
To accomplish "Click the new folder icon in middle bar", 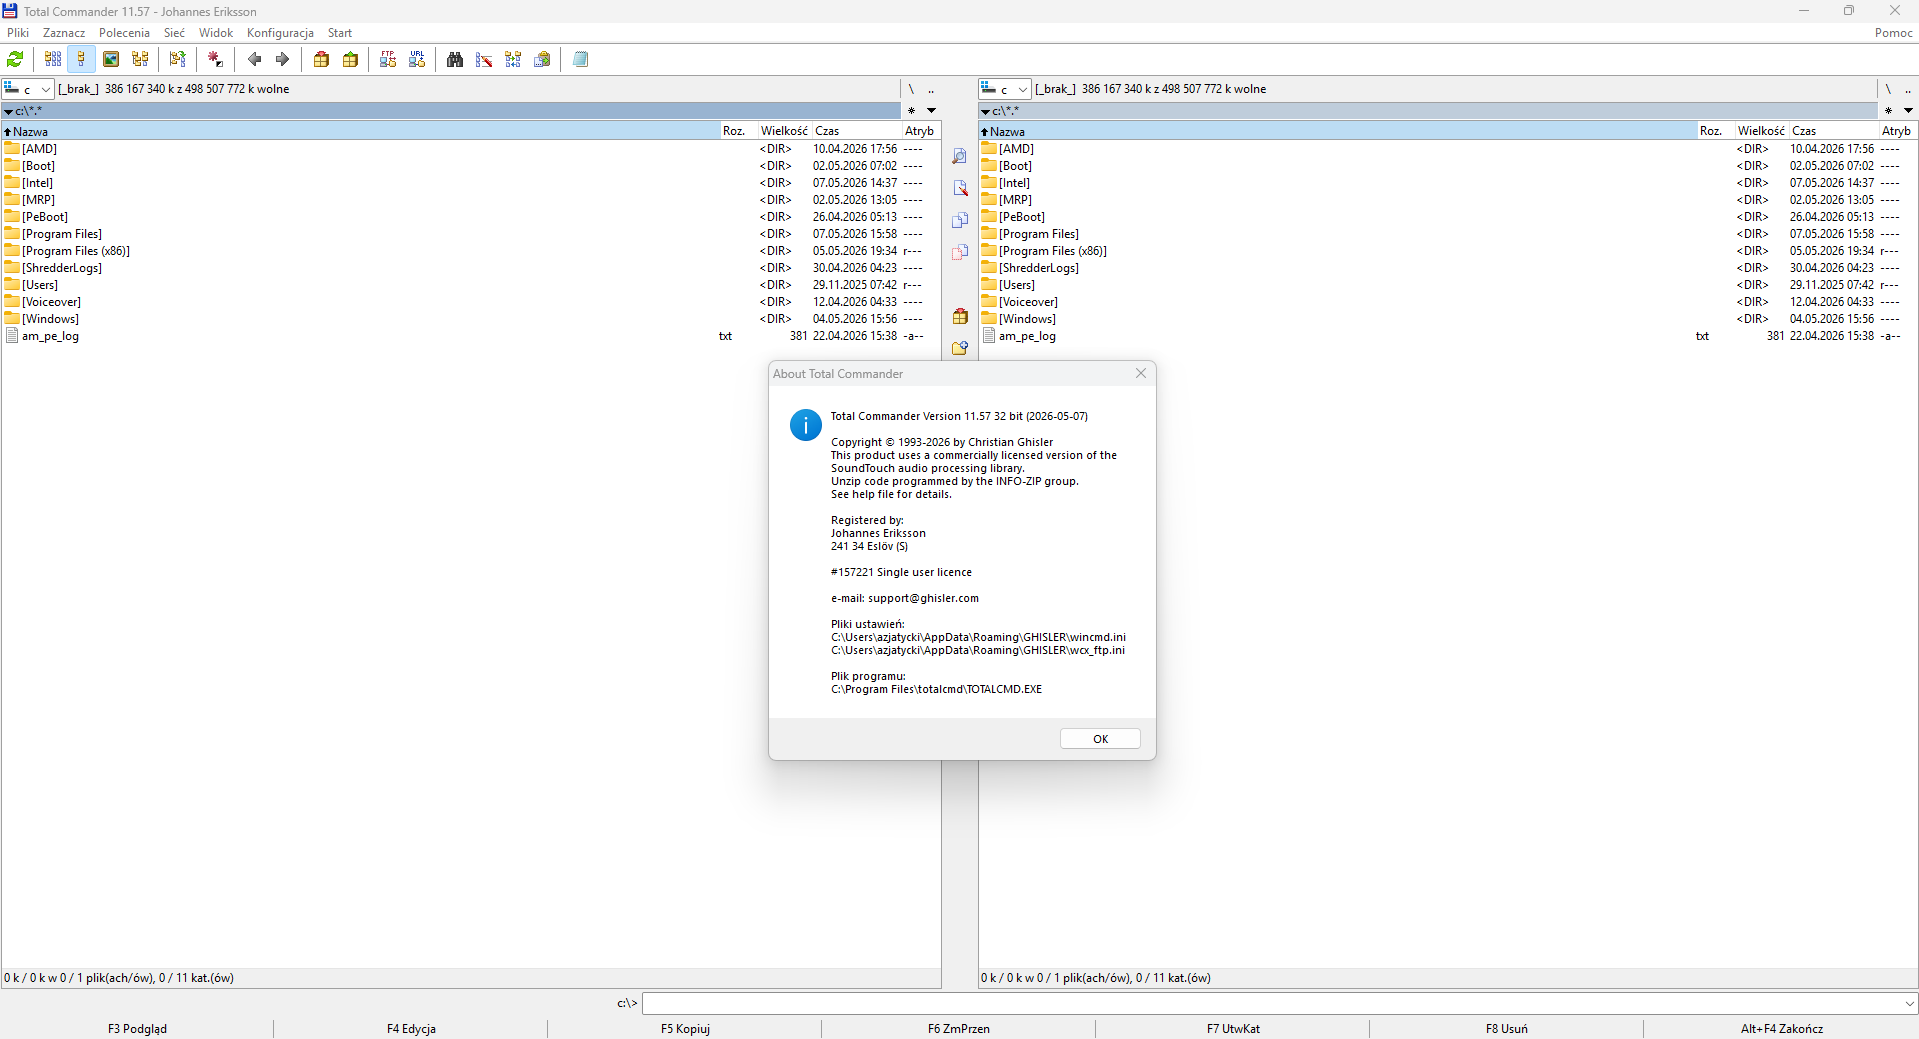I will [960, 348].
